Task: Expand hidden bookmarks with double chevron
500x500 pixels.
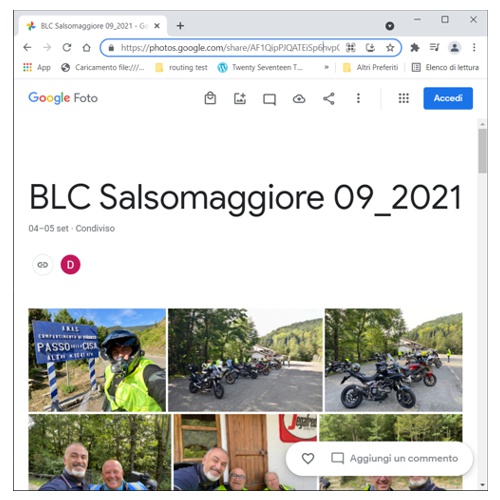Action: pyautogui.click(x=326, y=67)
